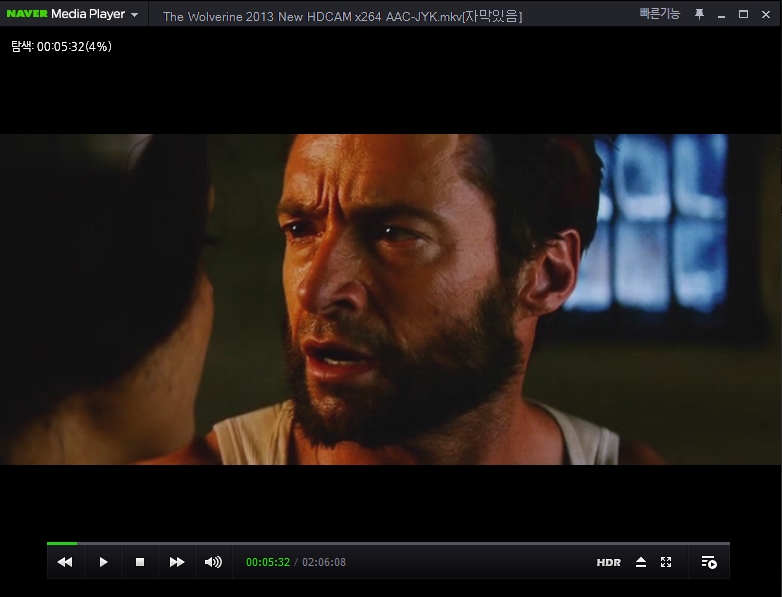
Task: Open the NAVER Media Player dropdown menu
Action: pos(72,14)
